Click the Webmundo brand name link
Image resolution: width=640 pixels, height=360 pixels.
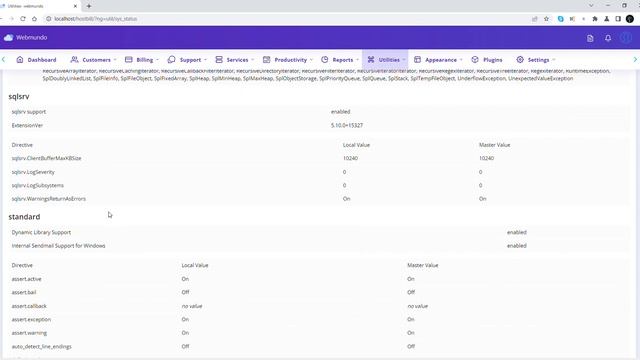pyautogui.click(x=31, y=38)
